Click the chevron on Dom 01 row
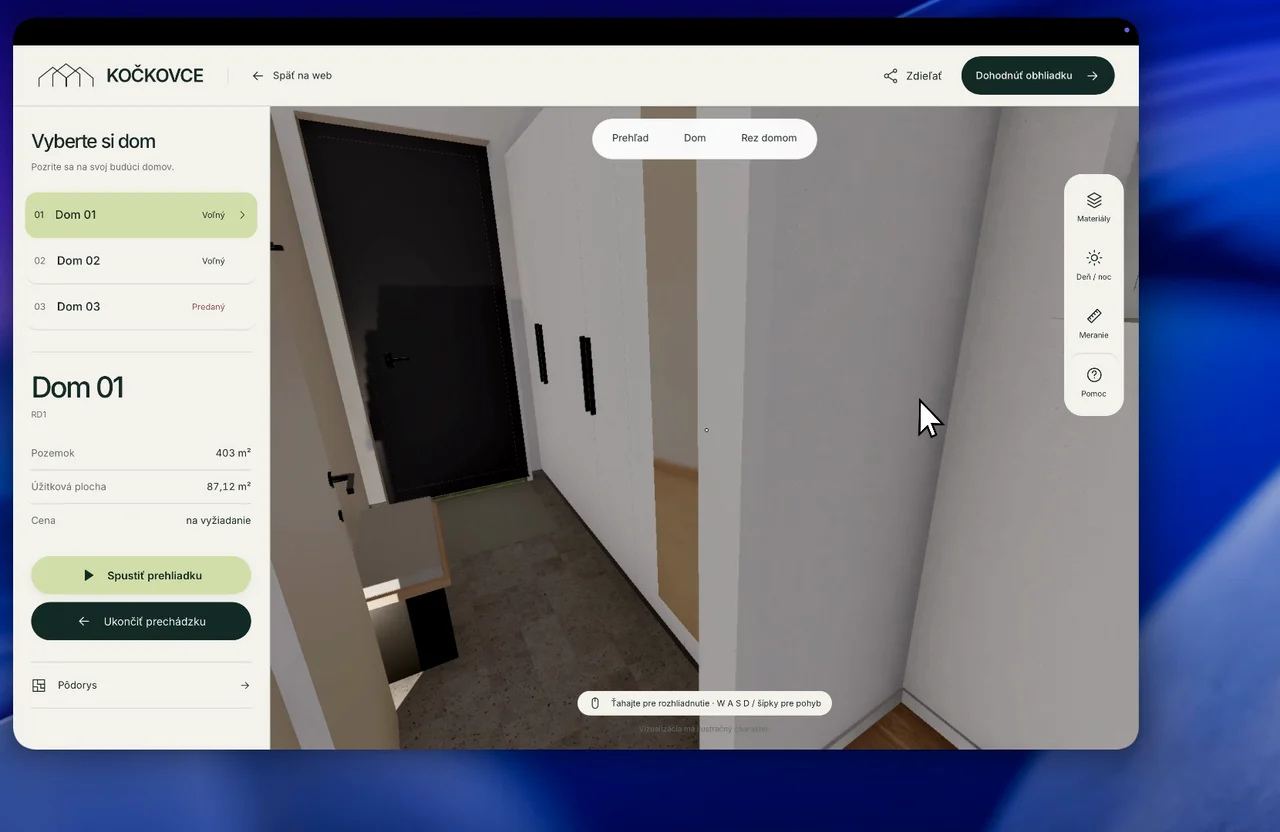 242,215
